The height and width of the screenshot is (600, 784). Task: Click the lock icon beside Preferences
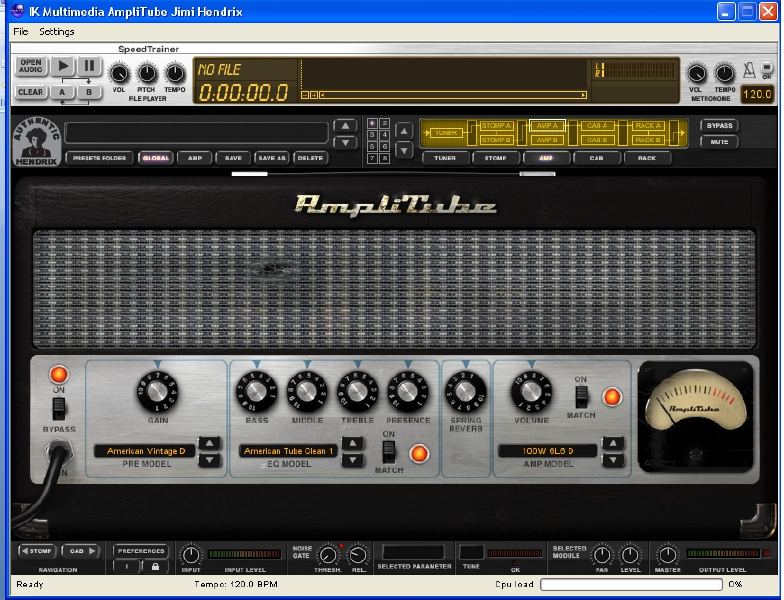point(154,566)
